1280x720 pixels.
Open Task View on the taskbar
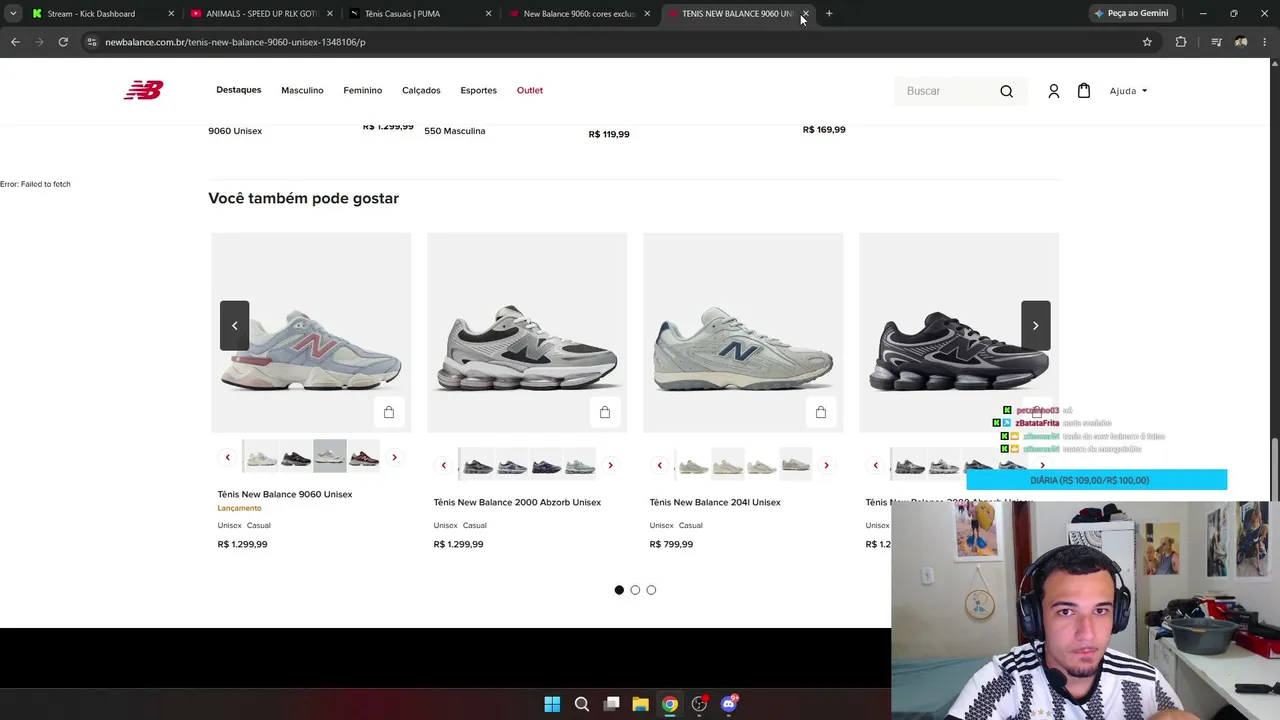click(612, 704)
